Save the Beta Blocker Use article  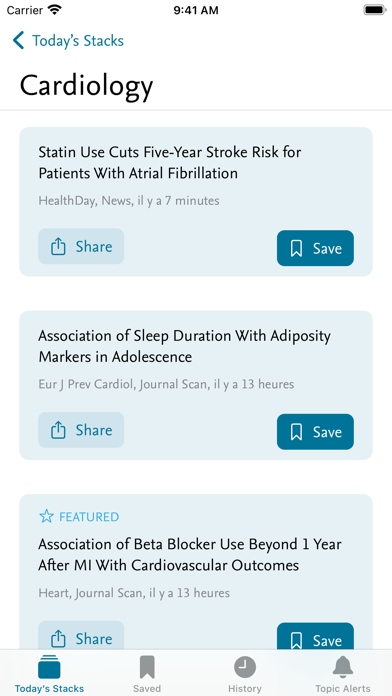click(x=316, y=637)
